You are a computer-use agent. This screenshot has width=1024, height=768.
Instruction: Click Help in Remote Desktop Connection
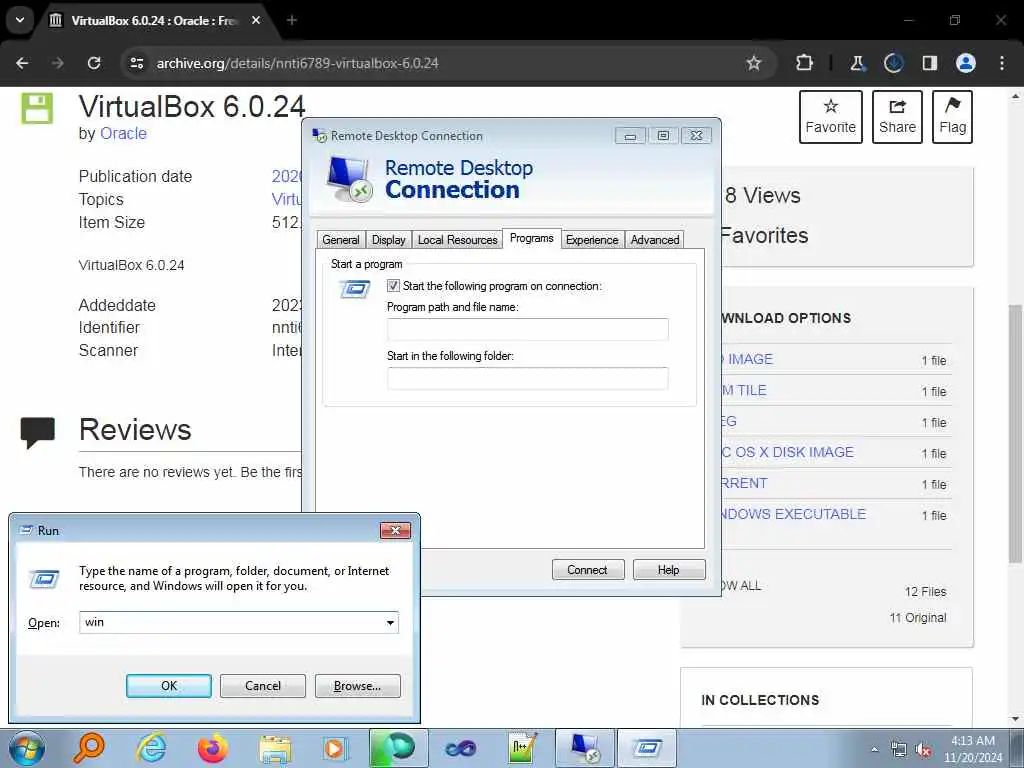tap(669, 569)
